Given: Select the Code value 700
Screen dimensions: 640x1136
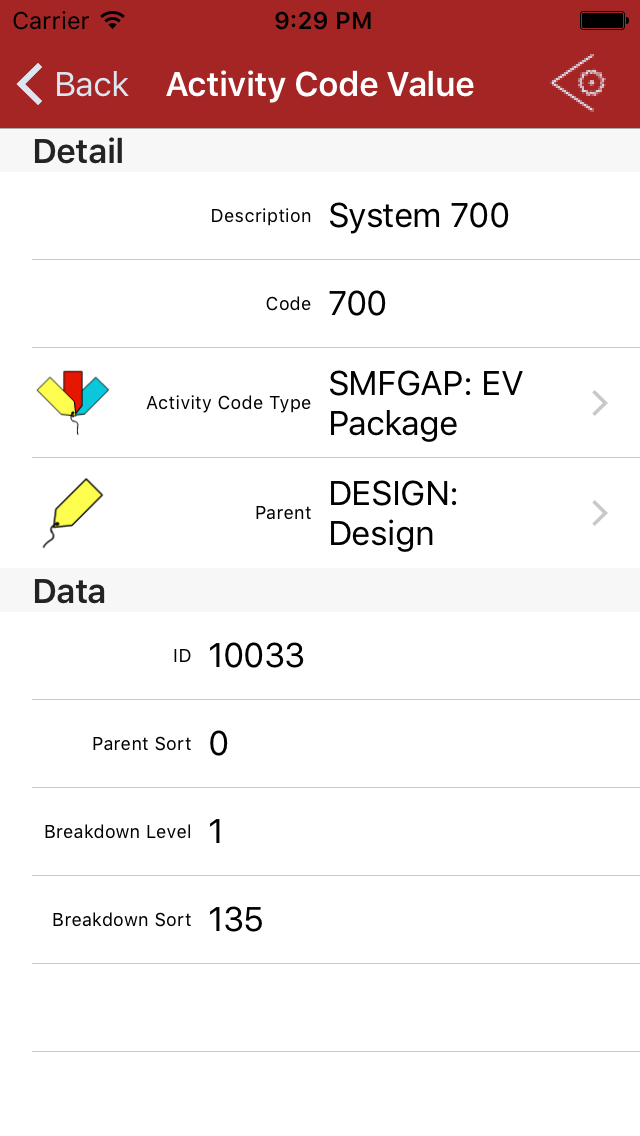Looking at the screenshot, I should pyautogui.click(x=357, y=303).
